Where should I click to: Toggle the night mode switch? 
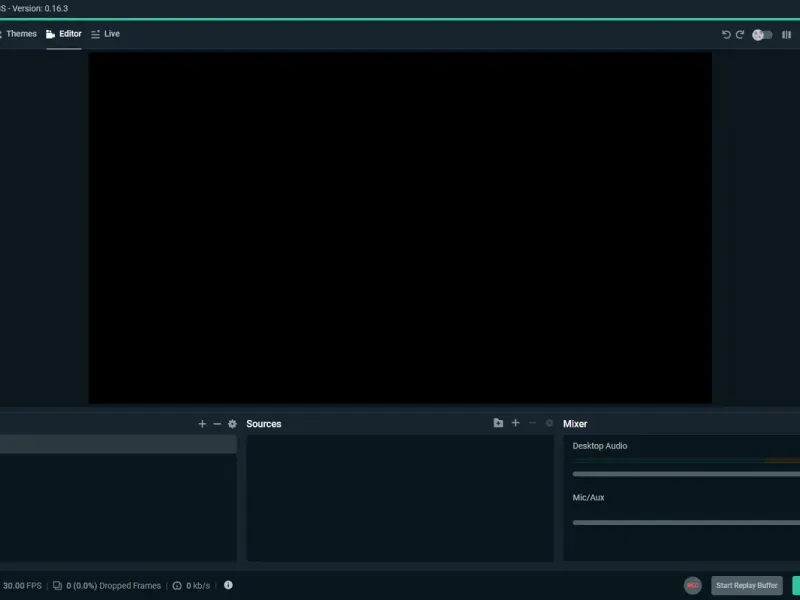(762, 35)
